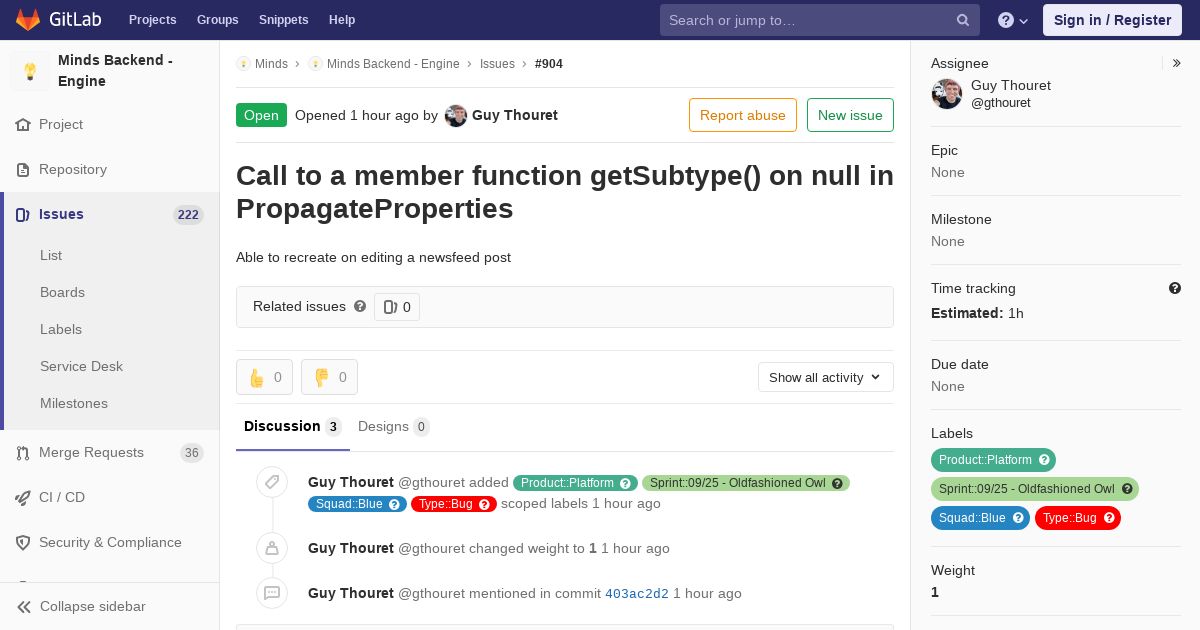Image resolution: width=1200 pixels, height=630 pixels.
Task: Click Guy Thouret's avatar beside Opened by
Action: [456, 116]
